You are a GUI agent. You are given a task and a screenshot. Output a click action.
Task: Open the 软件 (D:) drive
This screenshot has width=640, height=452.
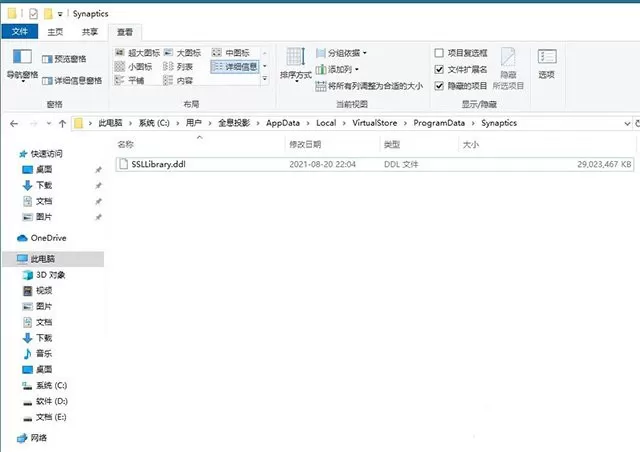point(45,401)
